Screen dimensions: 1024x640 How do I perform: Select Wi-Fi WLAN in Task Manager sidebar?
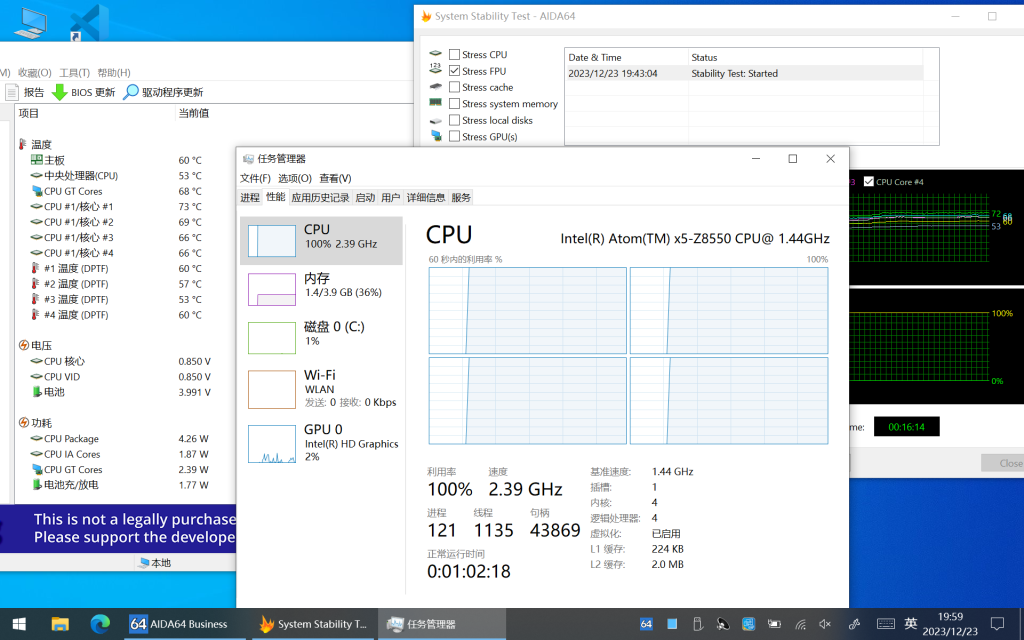point(321,389)
